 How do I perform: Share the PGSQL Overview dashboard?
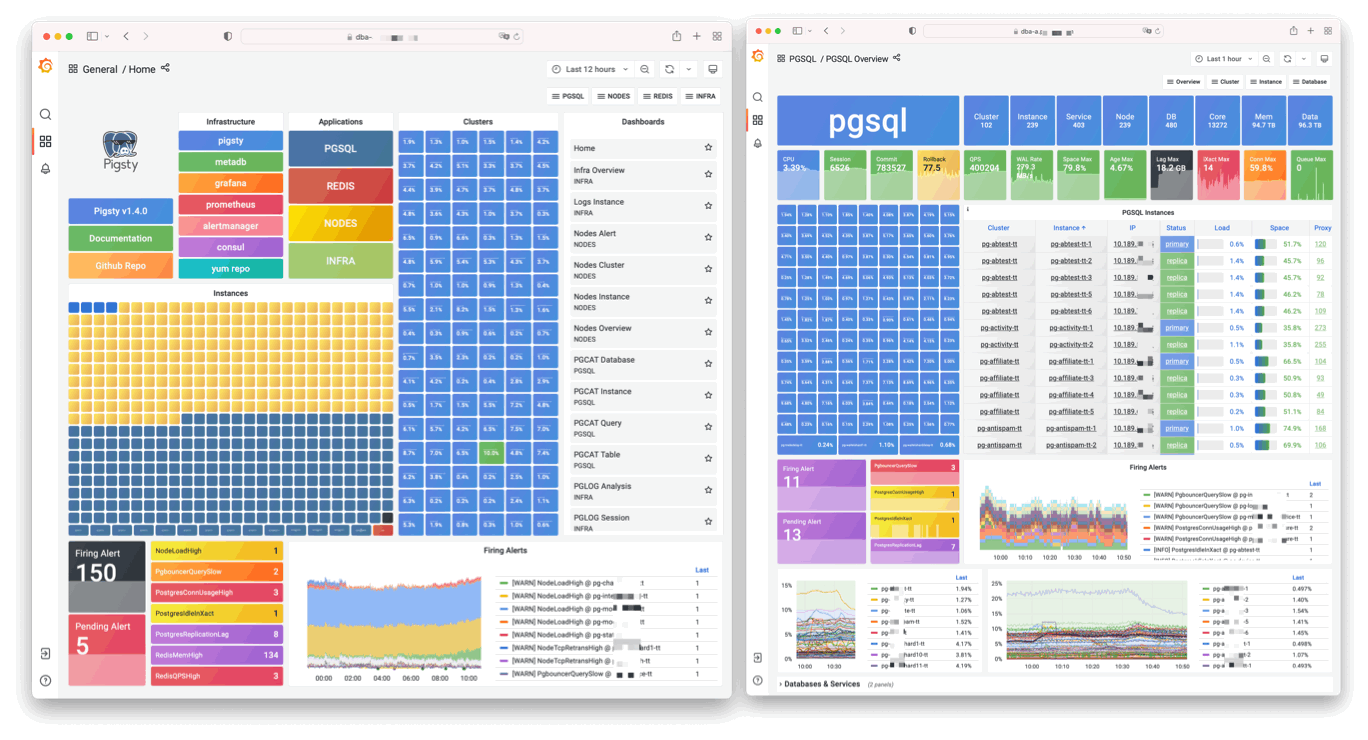(x=897, y=58)
